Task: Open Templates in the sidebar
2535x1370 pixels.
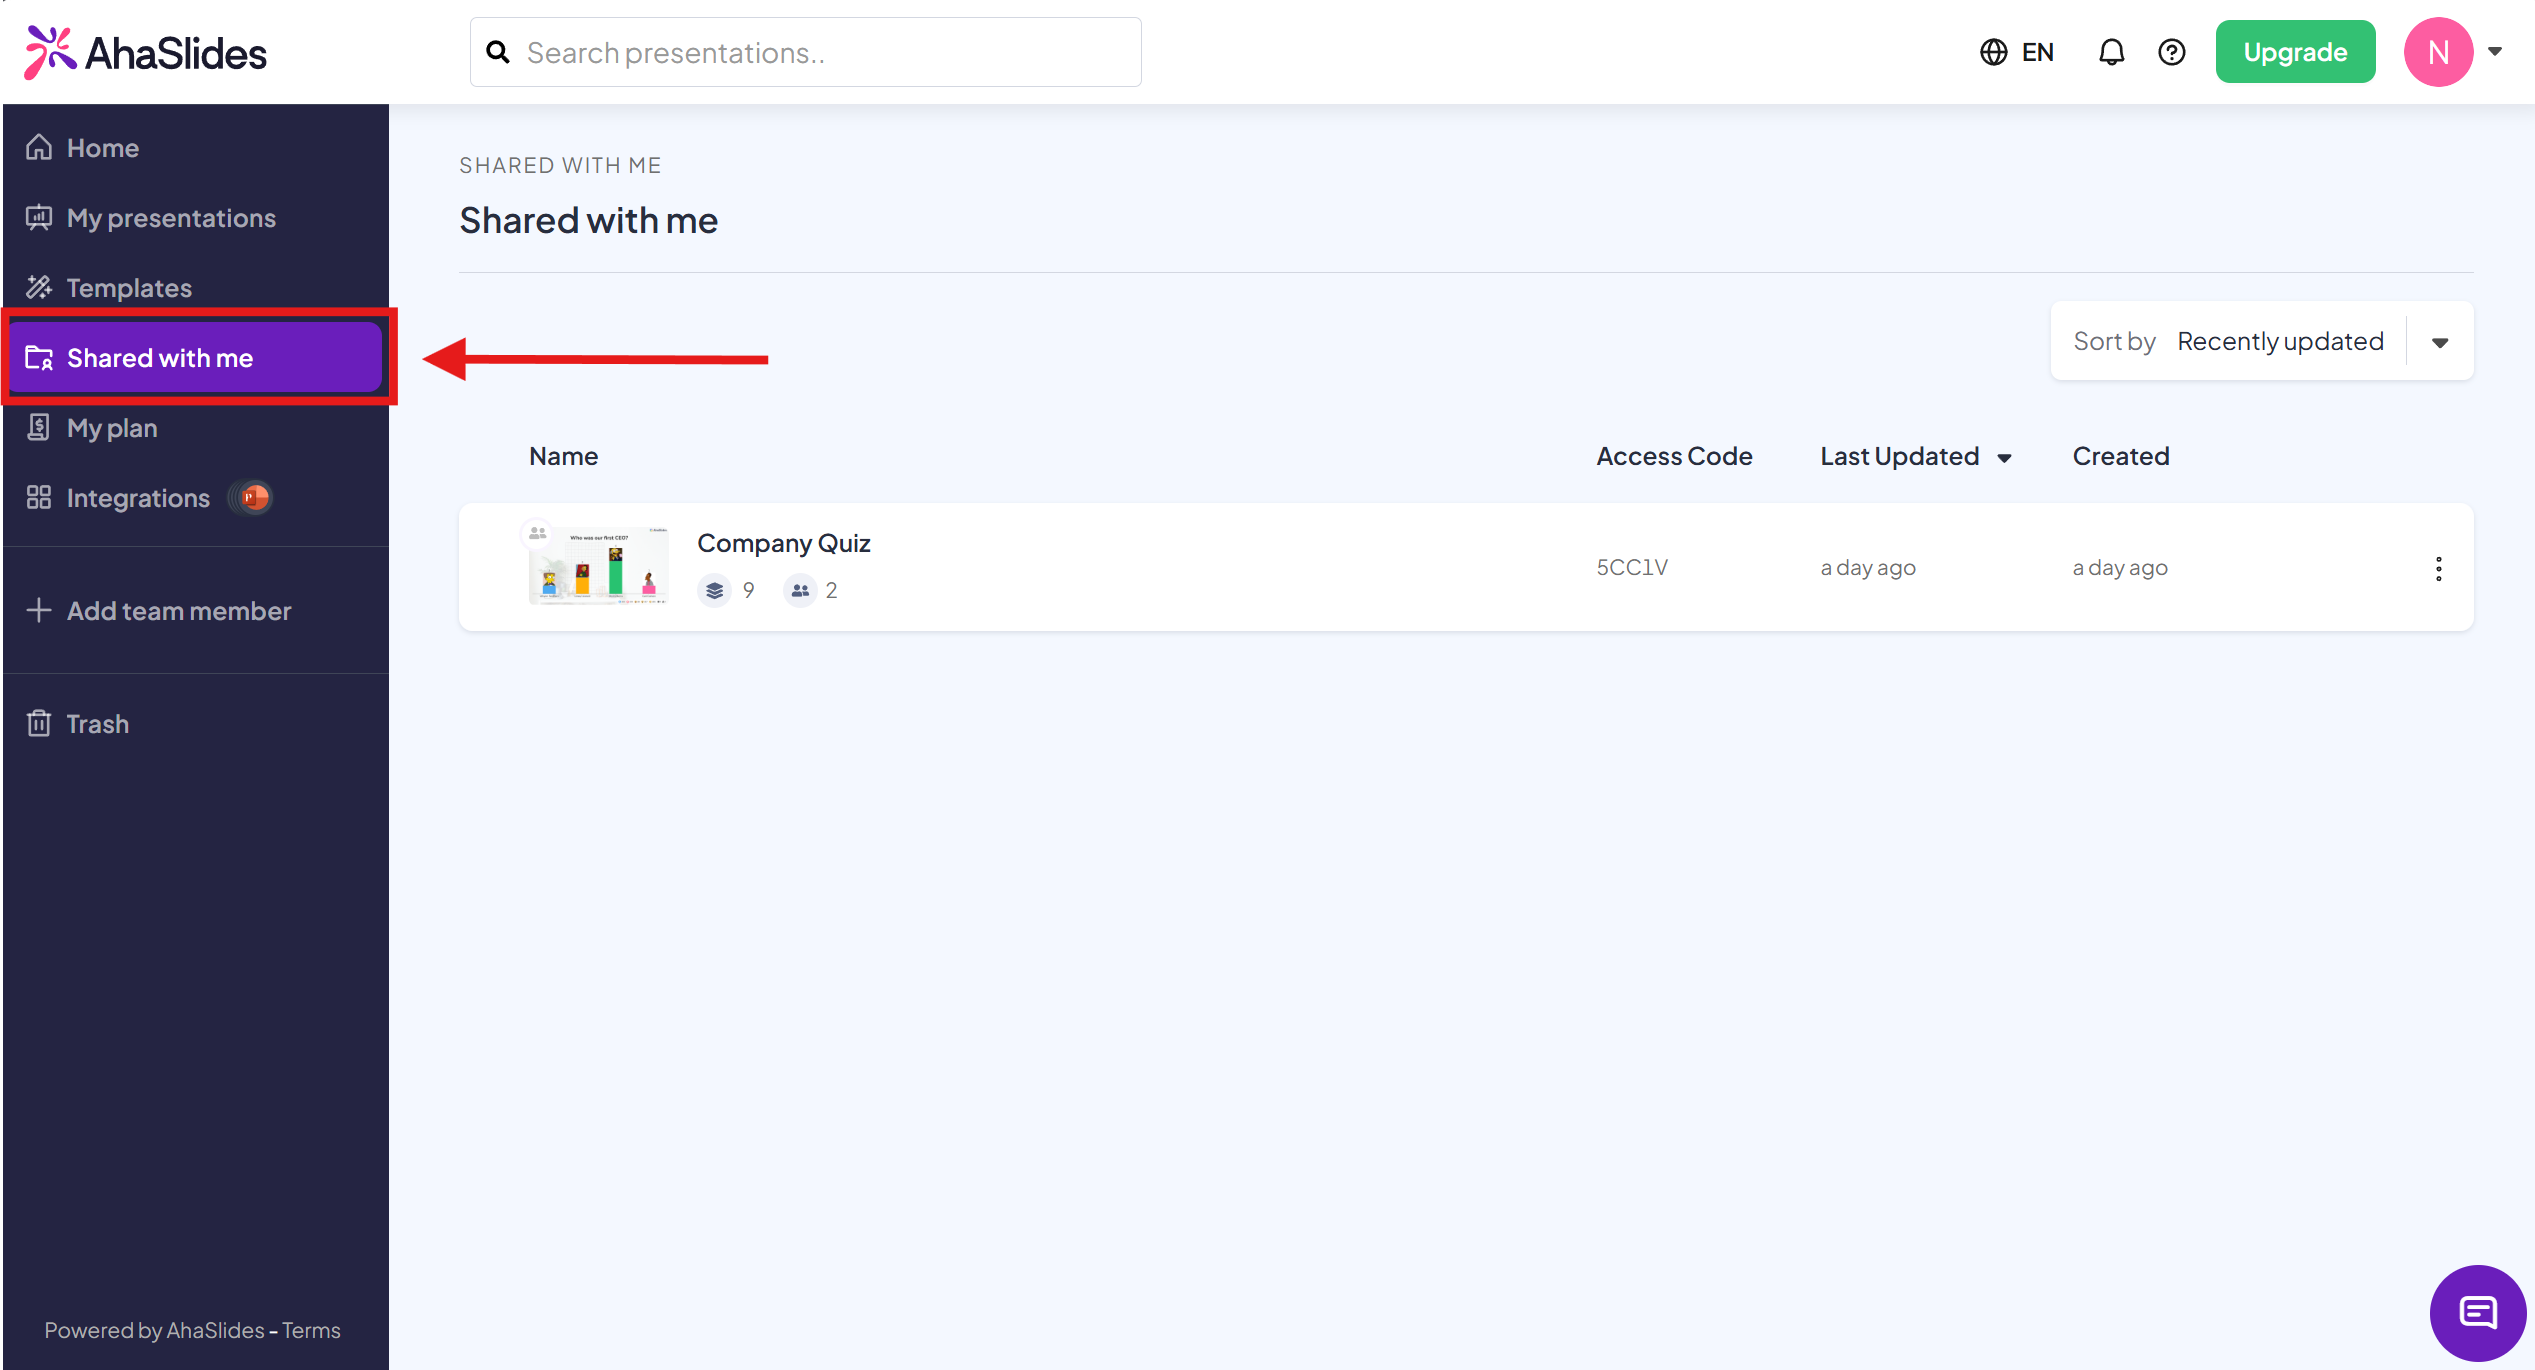Action: pyautogui.click(x=196, y=288)
